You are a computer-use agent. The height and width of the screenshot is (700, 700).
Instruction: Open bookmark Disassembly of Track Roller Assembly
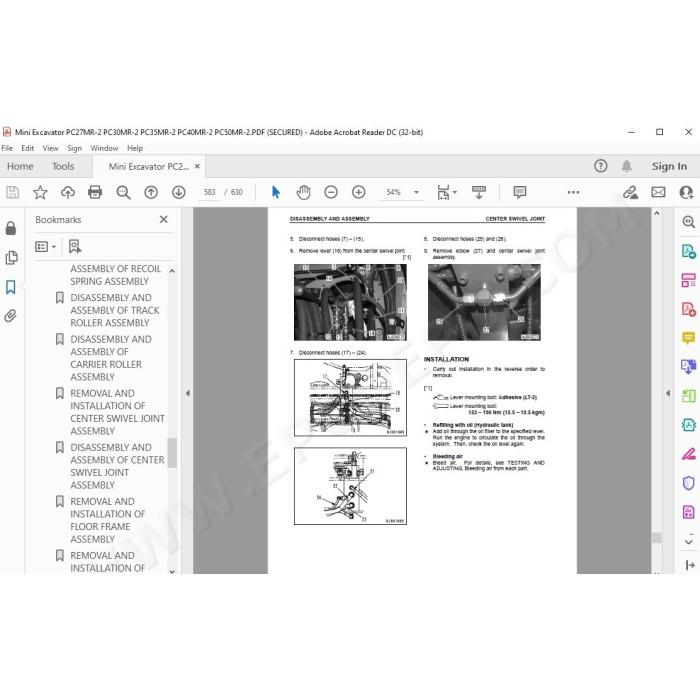pyautogui.click(x=115, y=310)
